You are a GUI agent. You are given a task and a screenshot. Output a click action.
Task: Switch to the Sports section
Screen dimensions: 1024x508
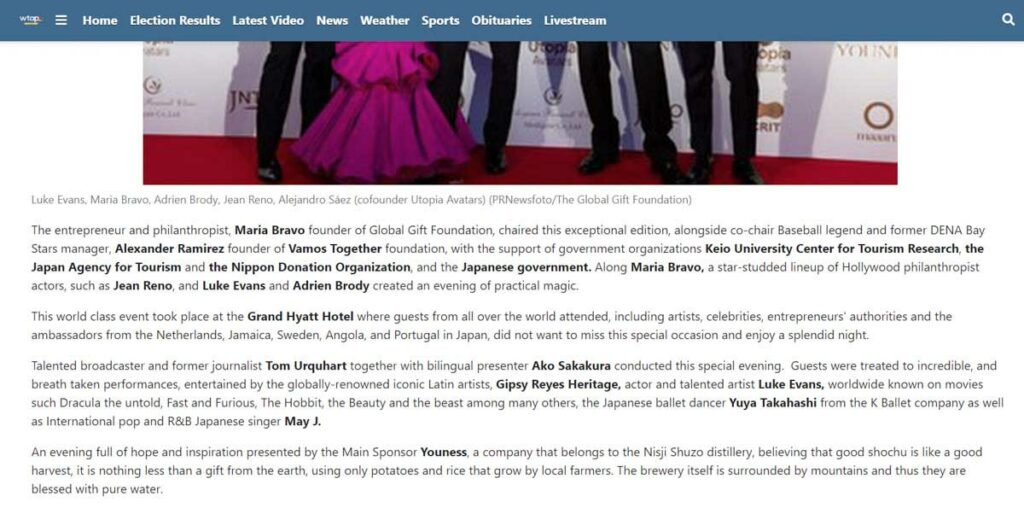[440, 20]
